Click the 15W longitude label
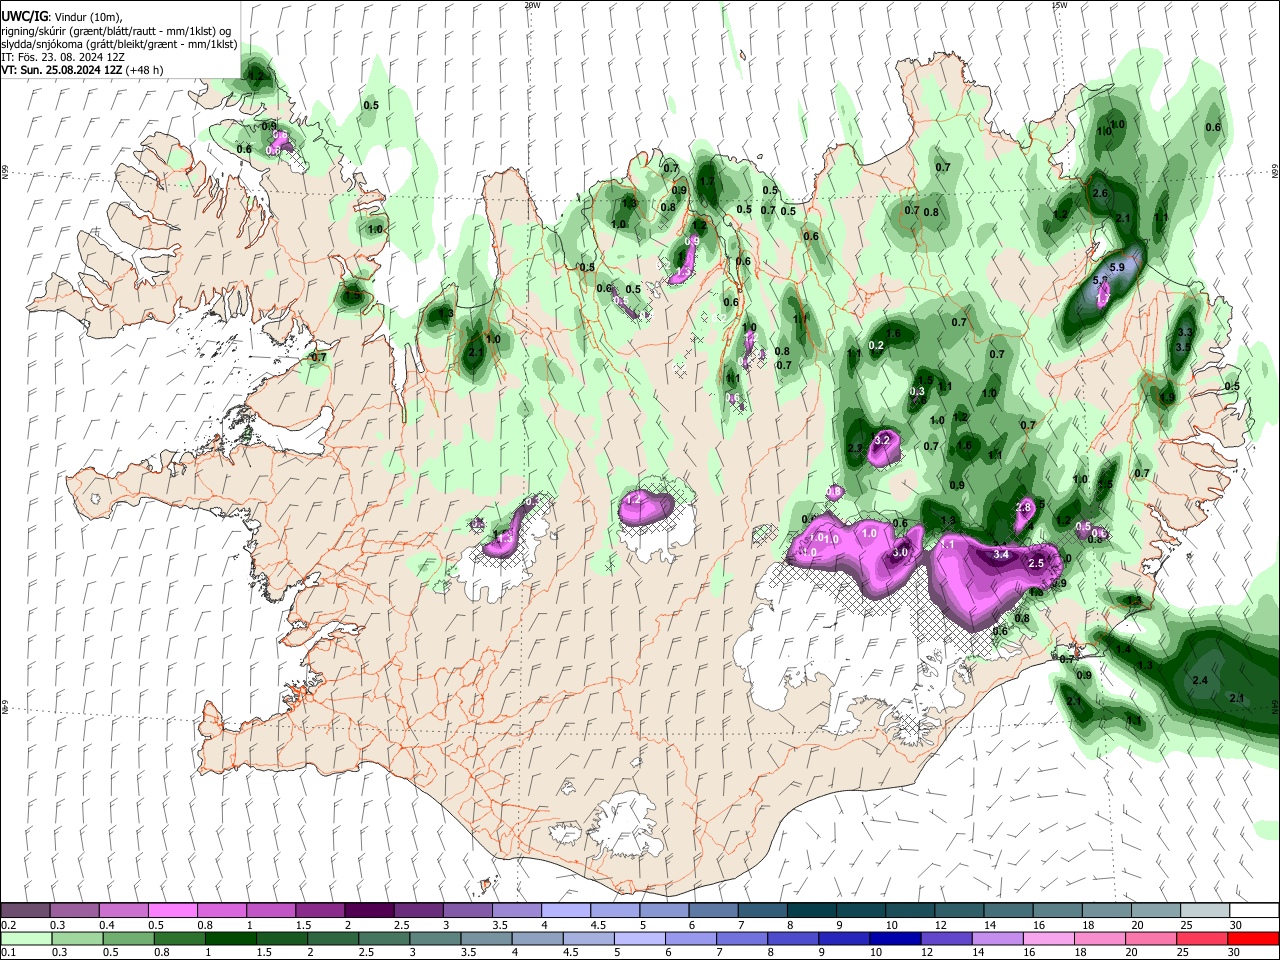 pos(1059,5)
